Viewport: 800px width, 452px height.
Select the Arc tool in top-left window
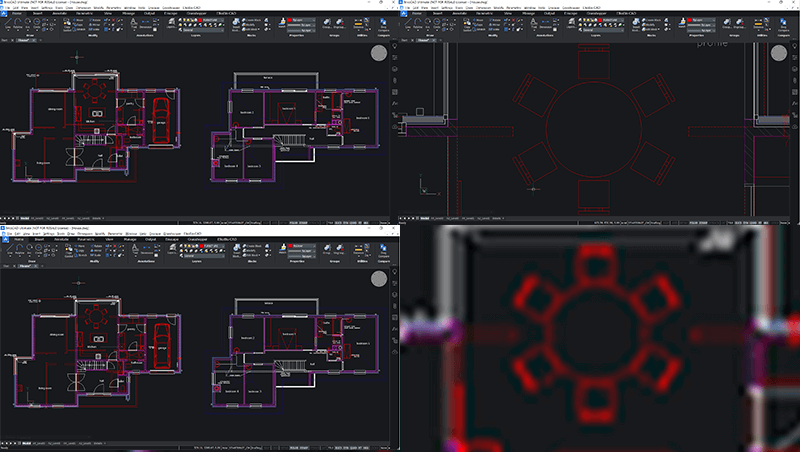point(28,22)
